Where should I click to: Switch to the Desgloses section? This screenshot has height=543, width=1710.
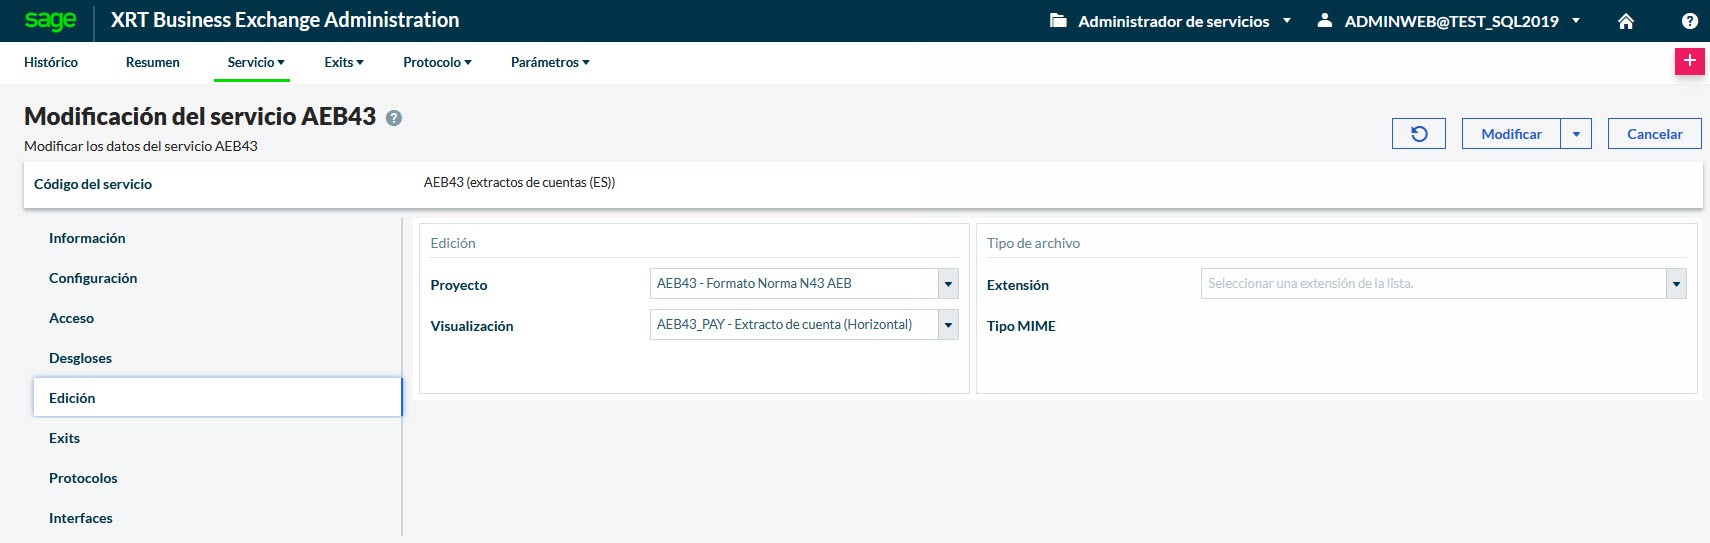pos(80,358)
